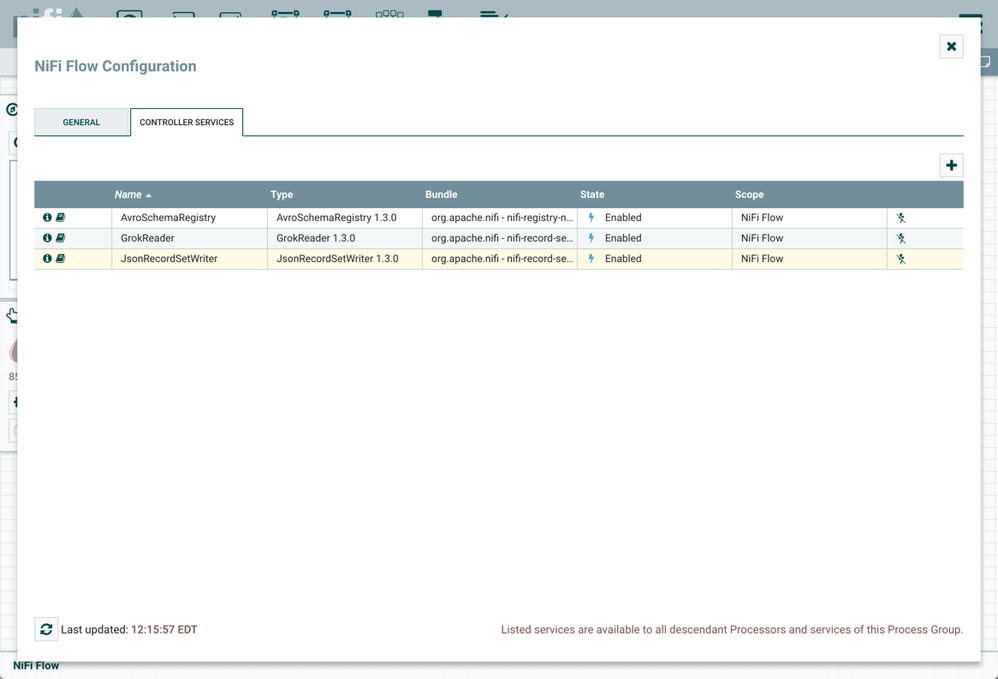Sort the table by the Name column
This screenshot has width=998, height=679.
click(x=126, y=194)
